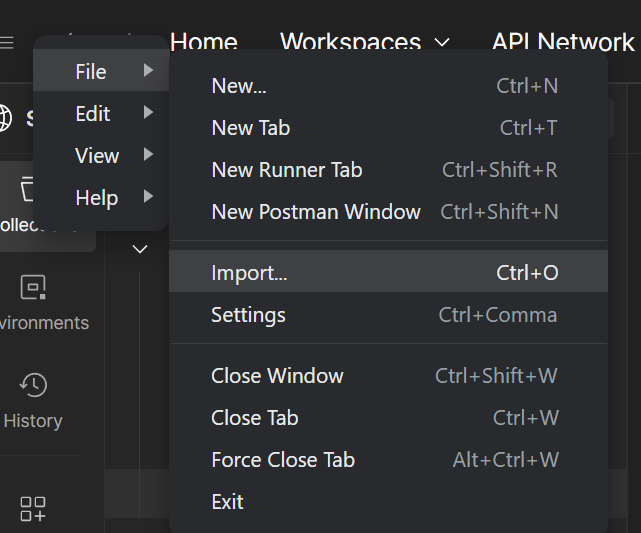Select New Runner Tab entry
This screenshot has height=533, width=641.
(x=388, y=170)
